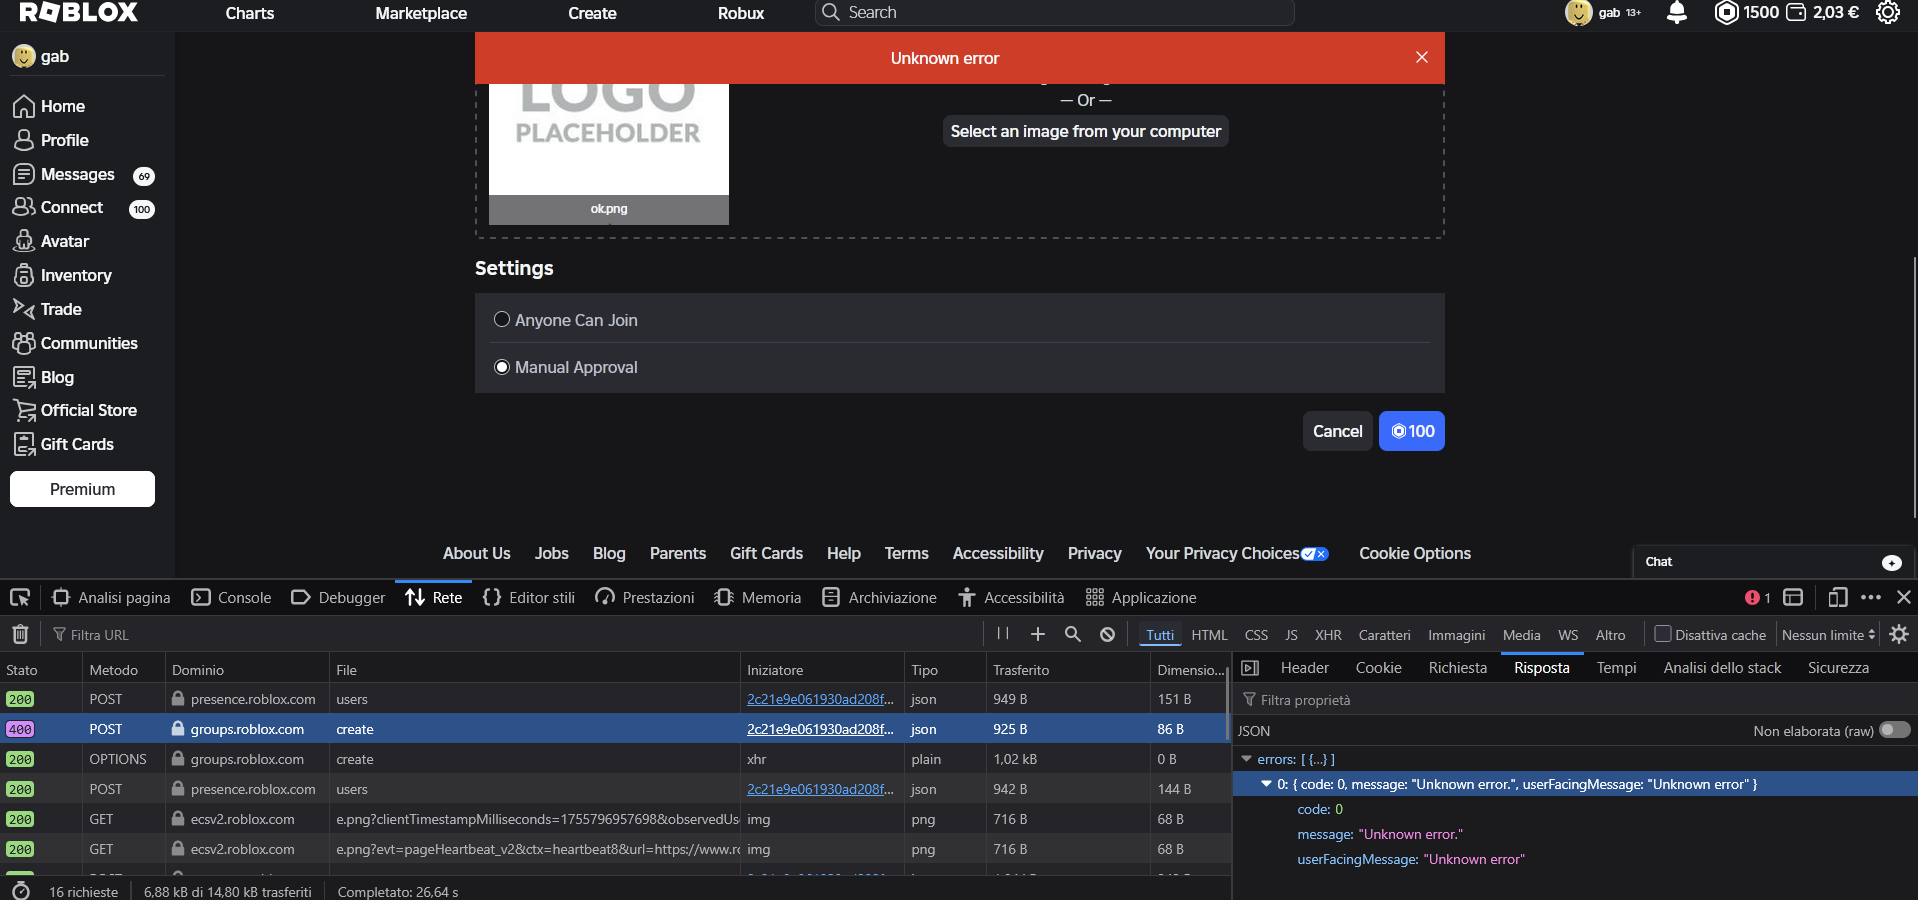Clear the network requests list with trash icon
Viewport: 1918px width, 900px height.
pos(20,634)
